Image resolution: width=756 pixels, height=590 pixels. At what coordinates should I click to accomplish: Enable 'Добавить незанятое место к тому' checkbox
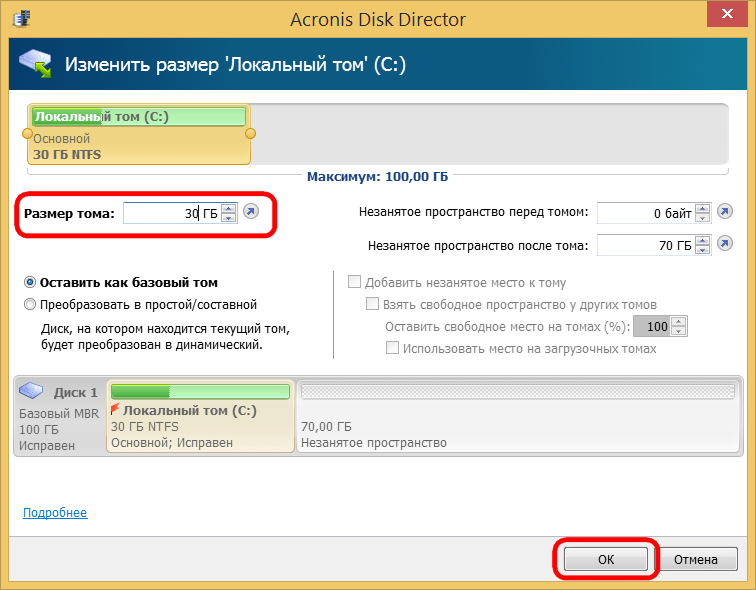pos(353,283)
